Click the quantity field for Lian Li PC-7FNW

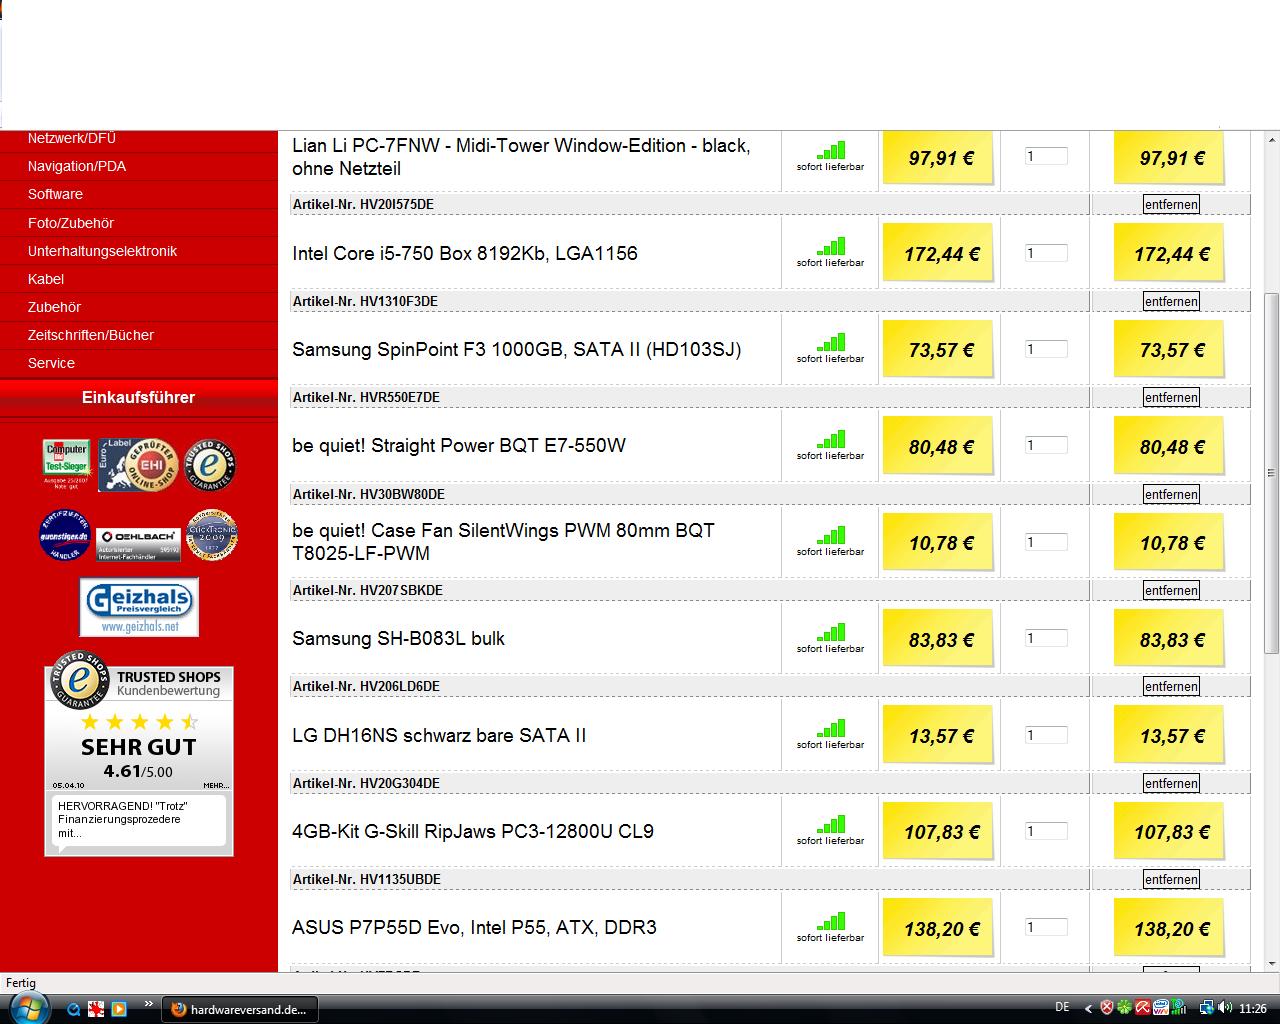(1046, 156)
